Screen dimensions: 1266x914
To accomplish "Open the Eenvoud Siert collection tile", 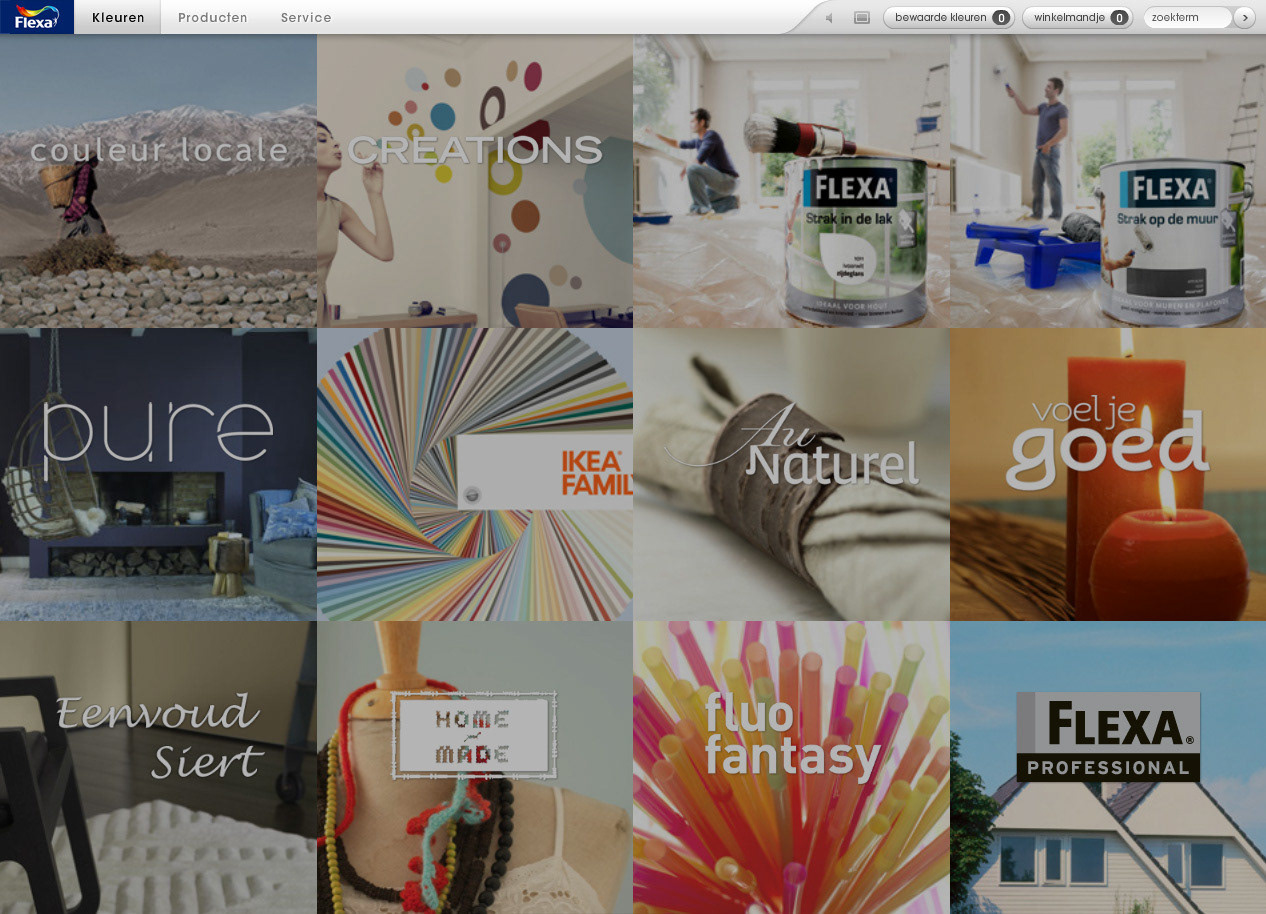I will [x=158, y=767].
